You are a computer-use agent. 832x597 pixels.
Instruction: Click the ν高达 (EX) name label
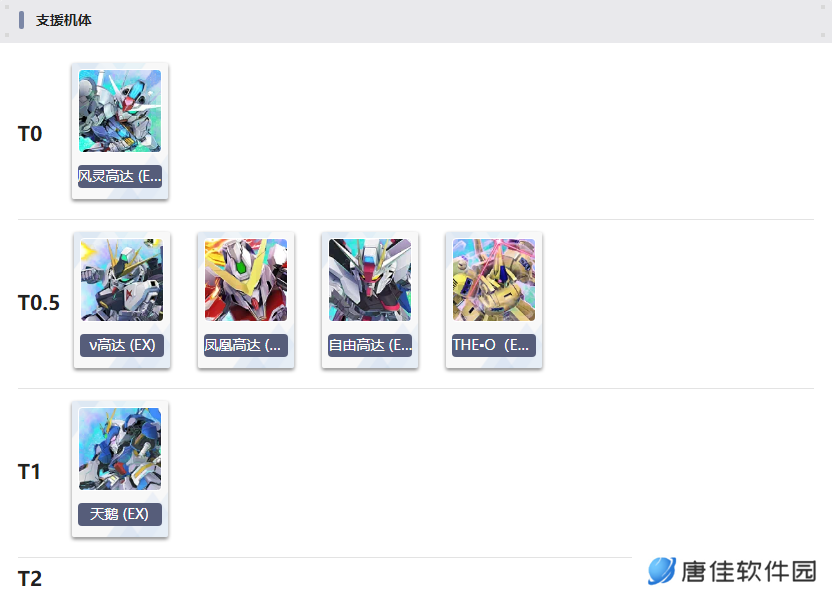click(122, 345)
